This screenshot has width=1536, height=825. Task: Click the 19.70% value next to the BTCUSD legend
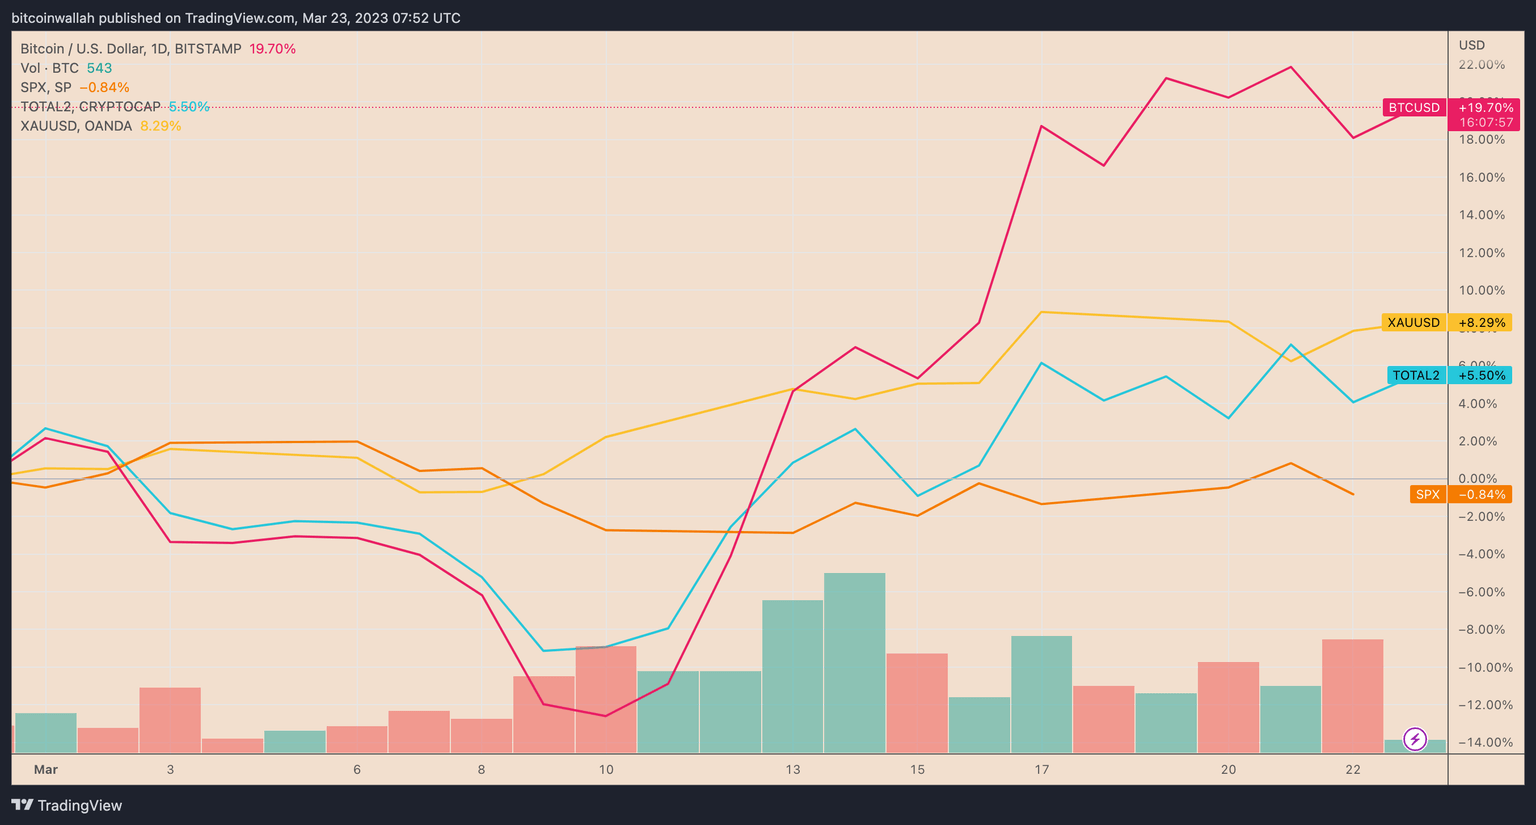[272, 47]
